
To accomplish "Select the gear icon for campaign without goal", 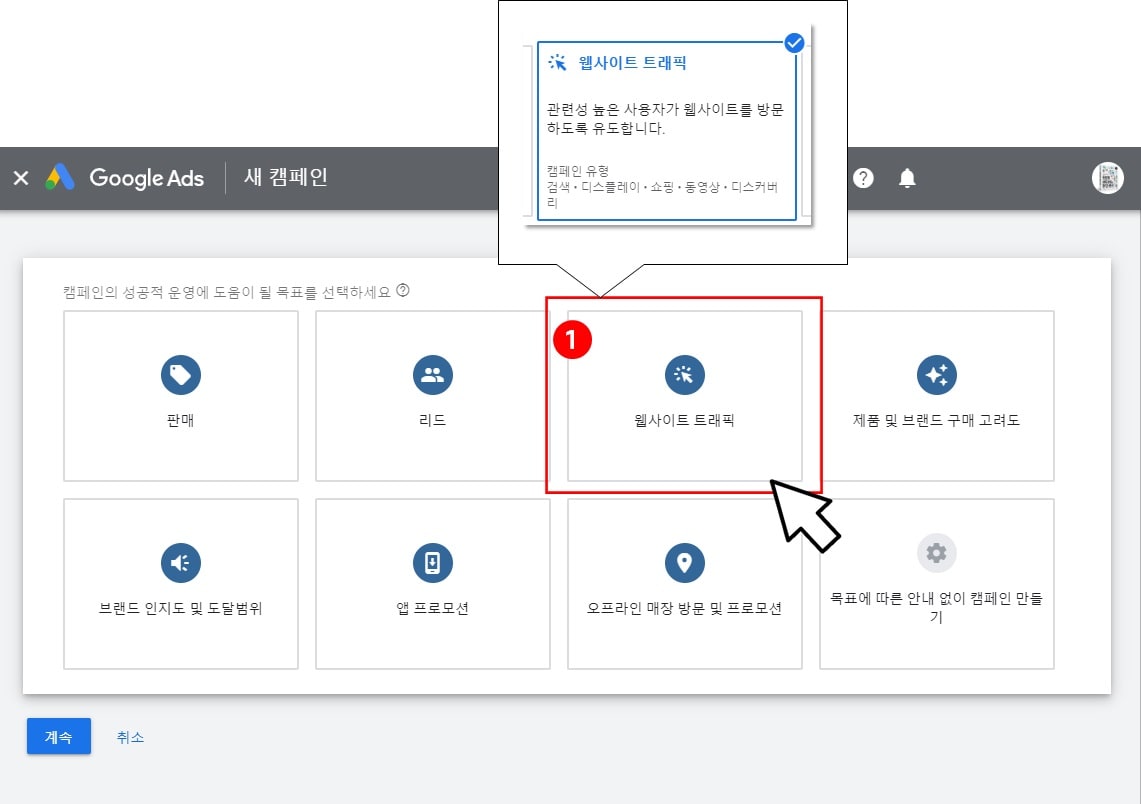I will tap(937, 553).
